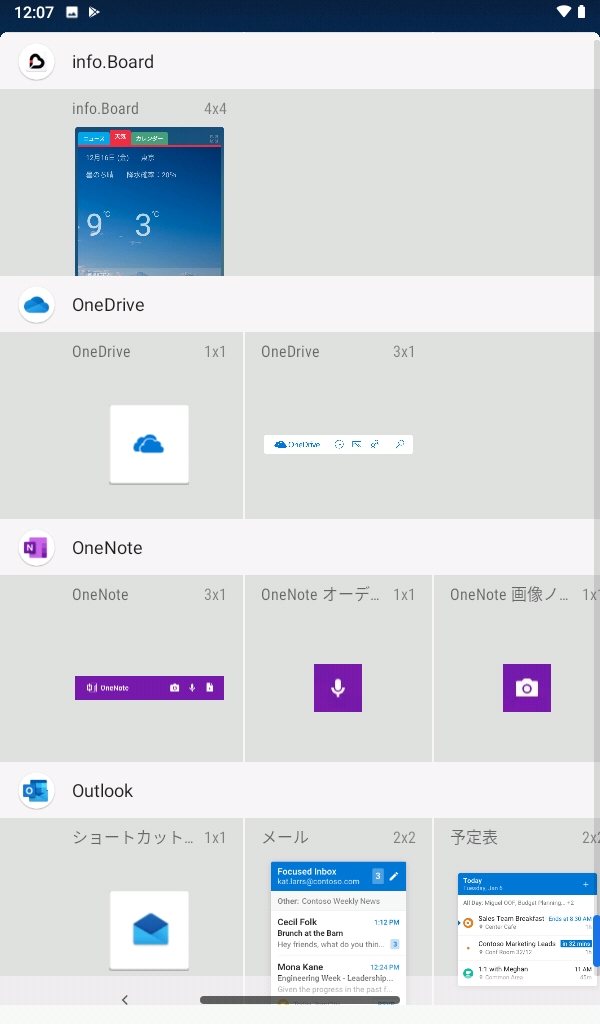Tap the plus icon in 予定表 widget
Image resolution: width=600 pixels, height=1024 pixels.
[586, 884]
